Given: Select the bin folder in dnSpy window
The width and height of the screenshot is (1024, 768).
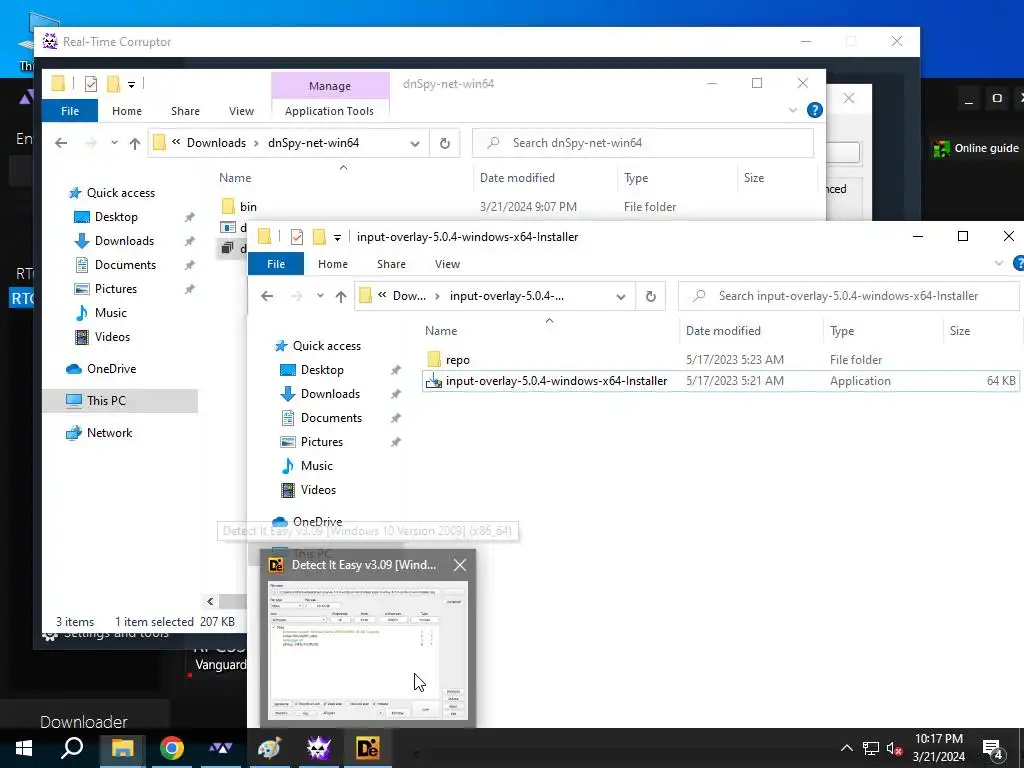Looking at the screenshot, I should point(248,206).
